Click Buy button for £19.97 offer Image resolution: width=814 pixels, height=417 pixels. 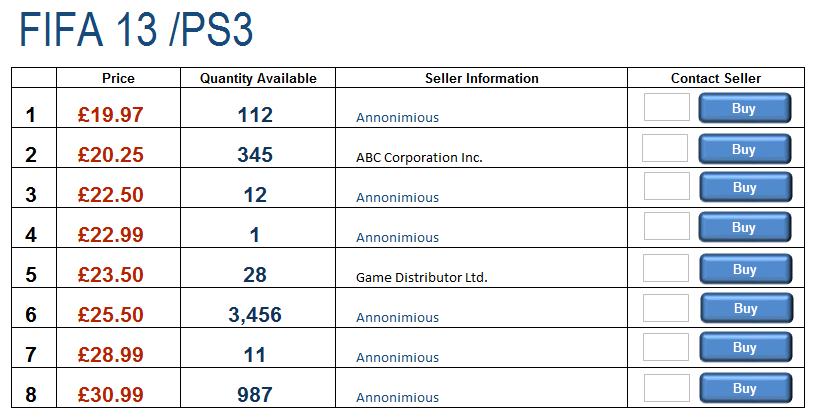[x=744, y=108]
